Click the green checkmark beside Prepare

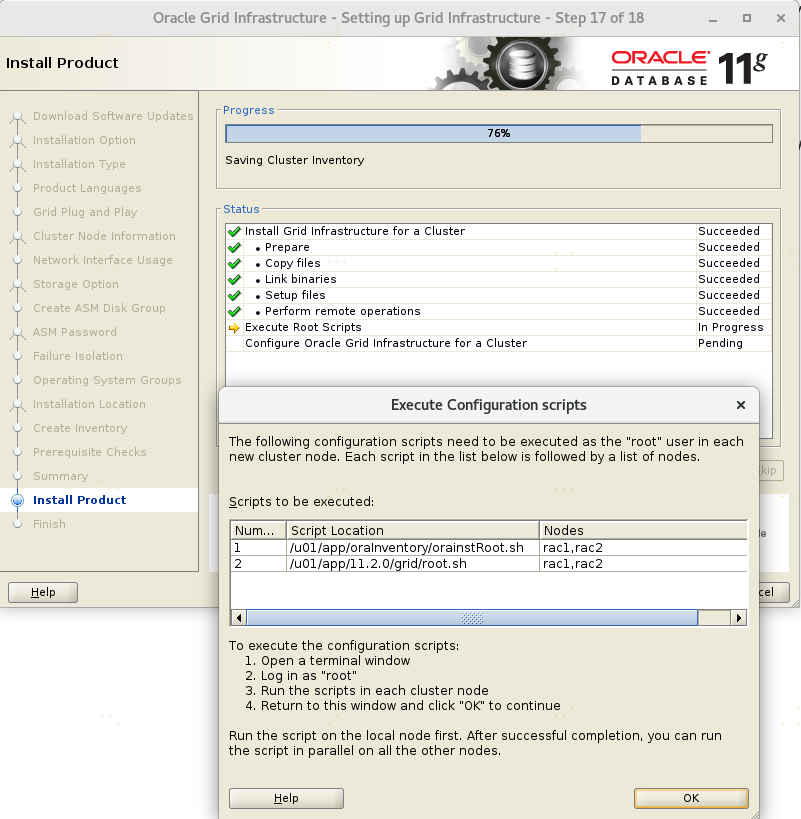(x=234, y=247)
